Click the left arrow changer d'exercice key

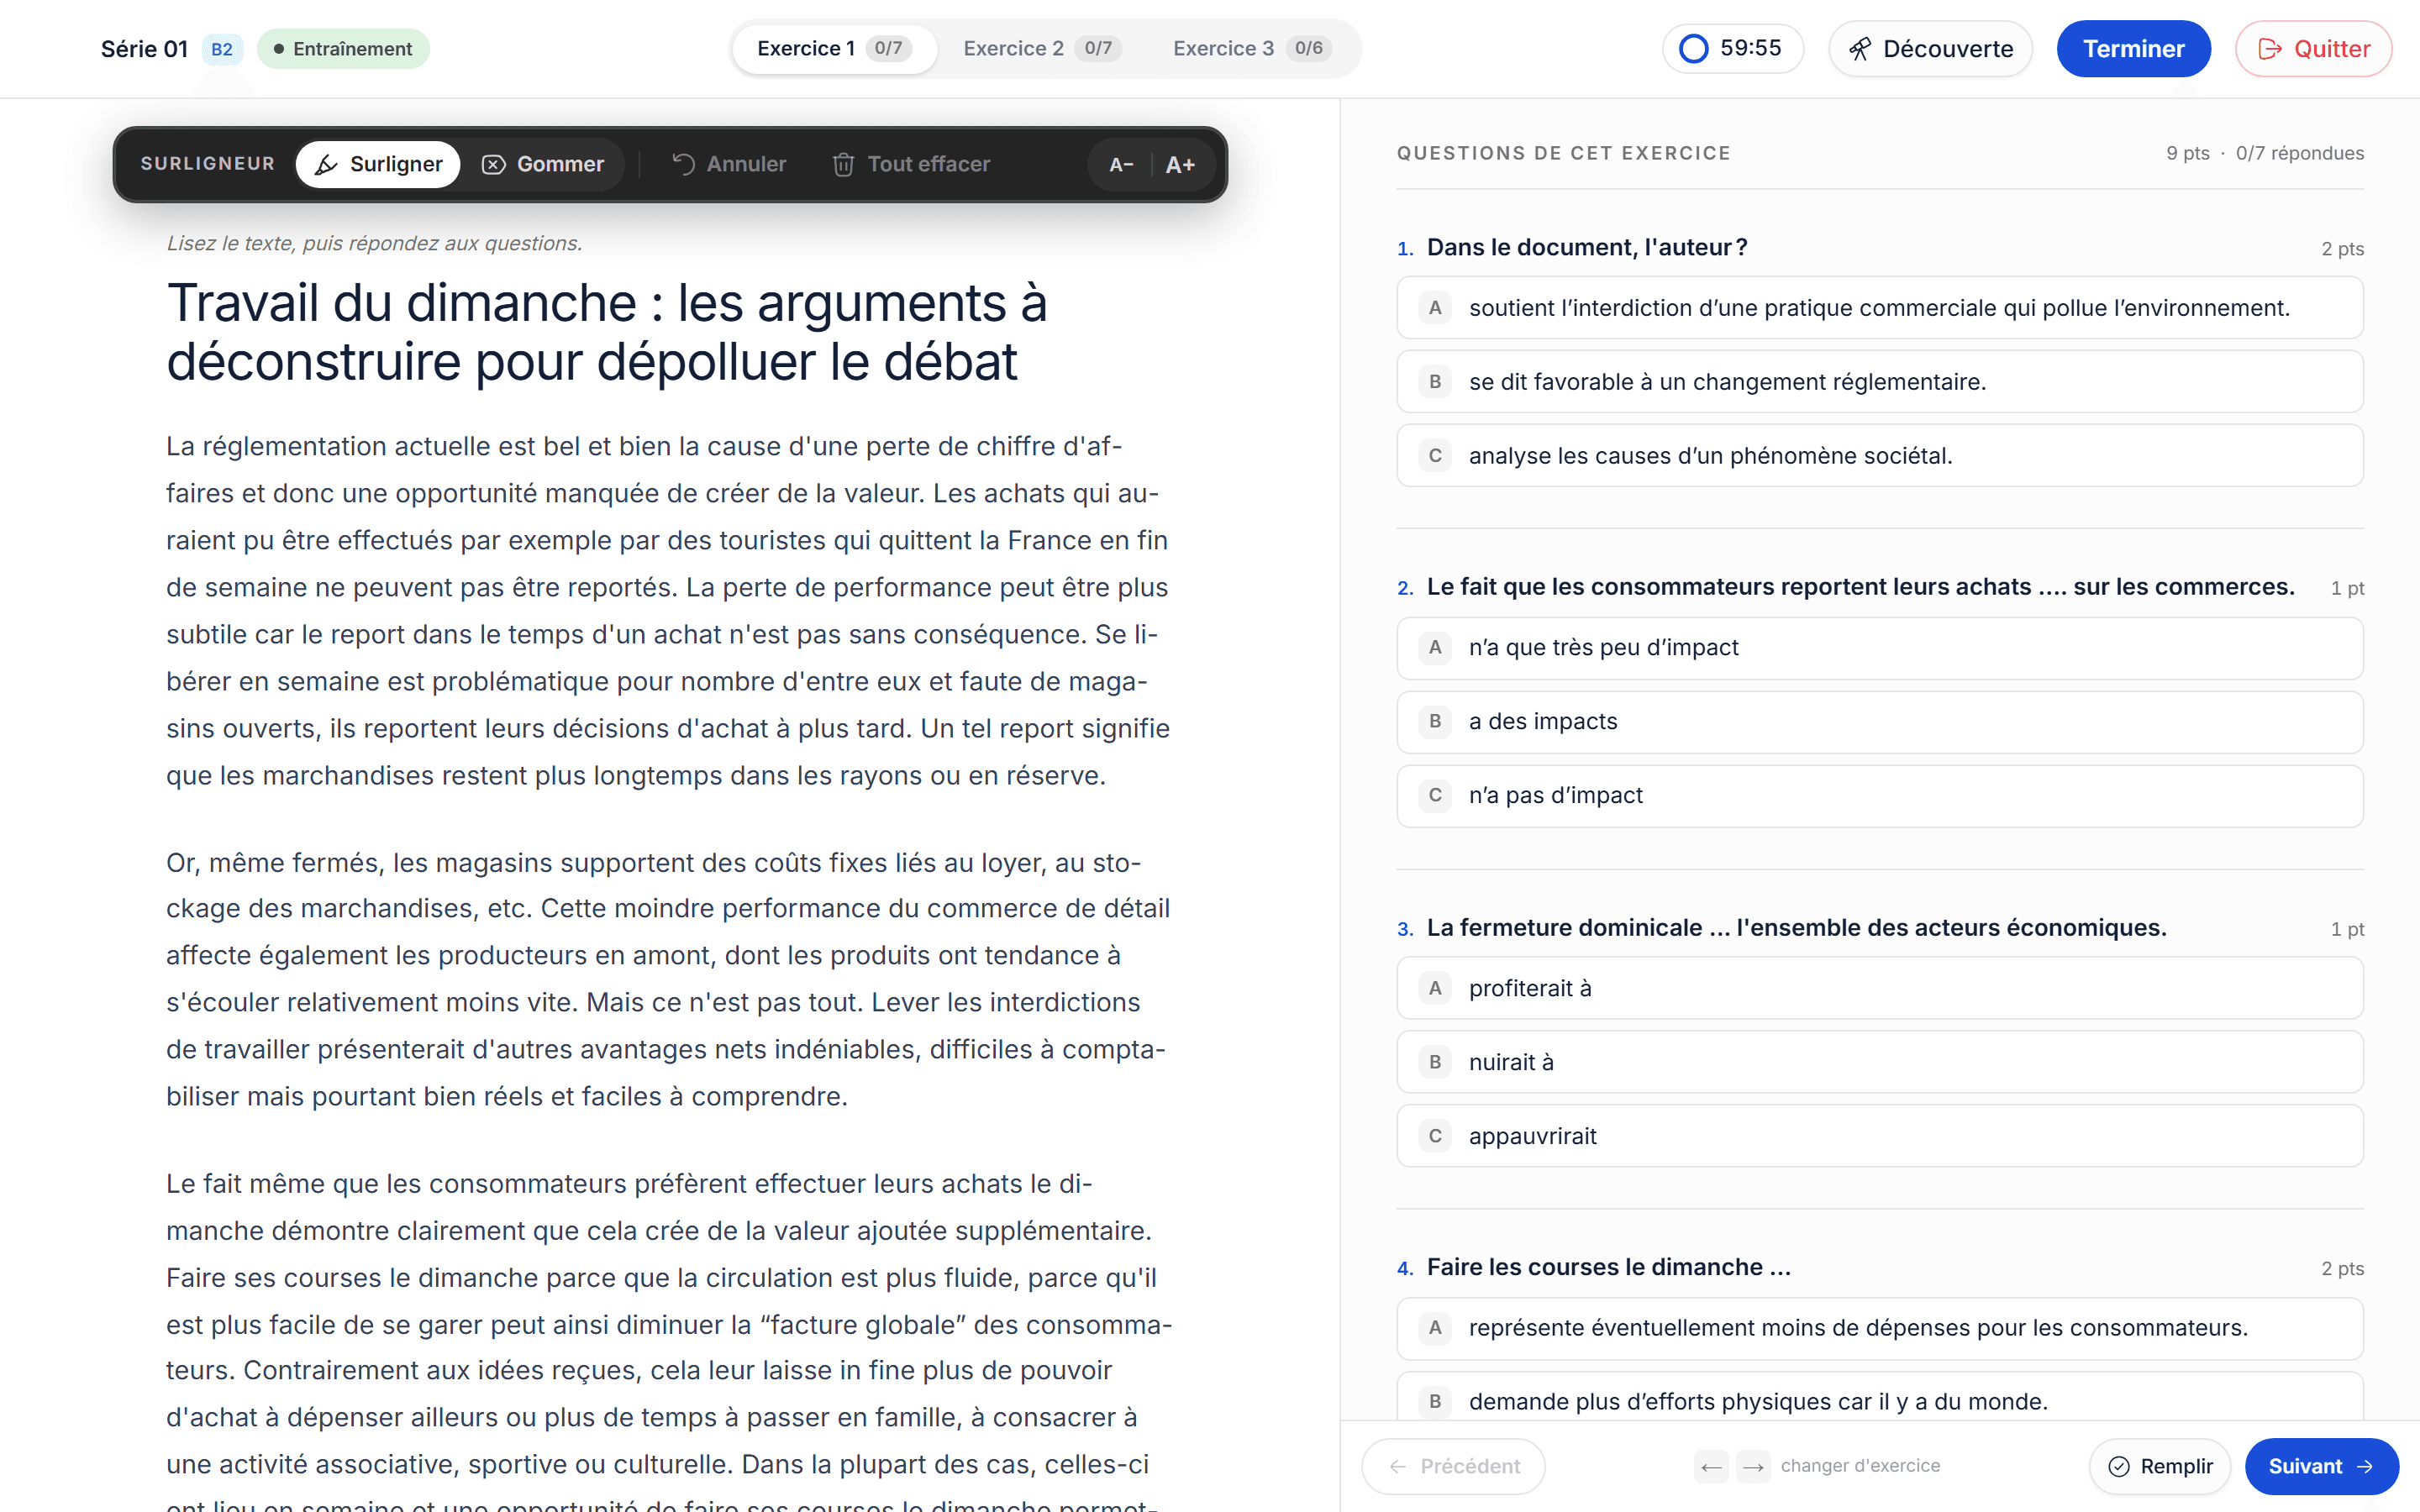coord(1711,1467)
